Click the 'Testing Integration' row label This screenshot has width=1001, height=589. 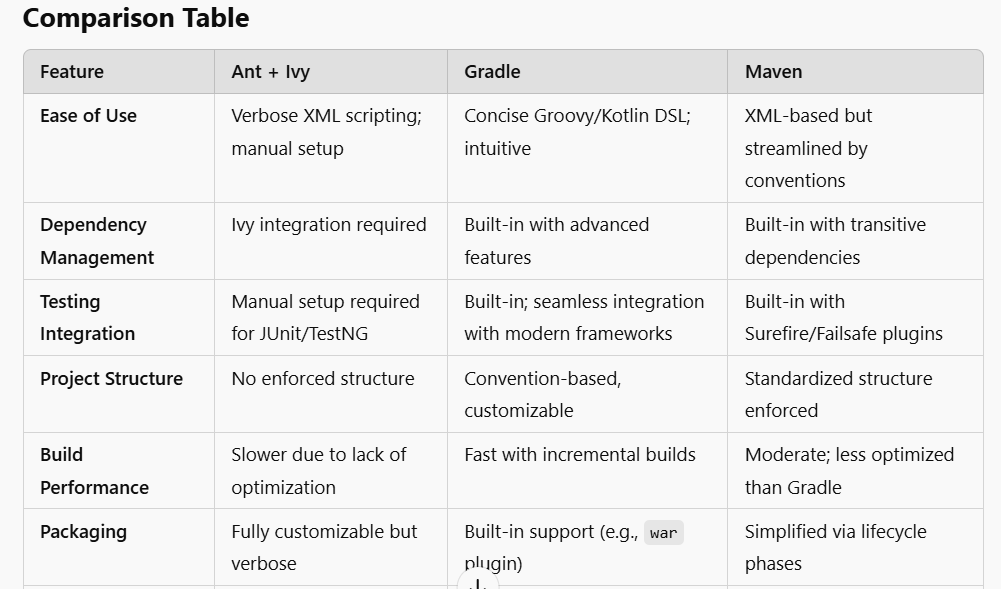(87, 317)
